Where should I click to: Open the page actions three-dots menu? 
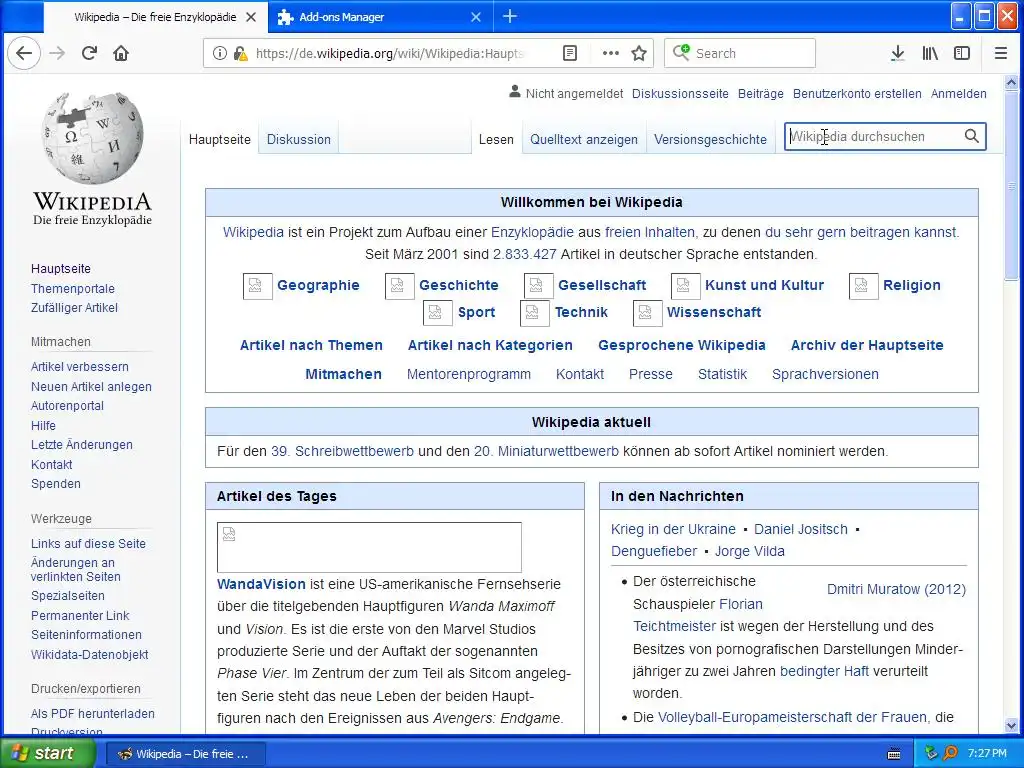pos(611,54)
